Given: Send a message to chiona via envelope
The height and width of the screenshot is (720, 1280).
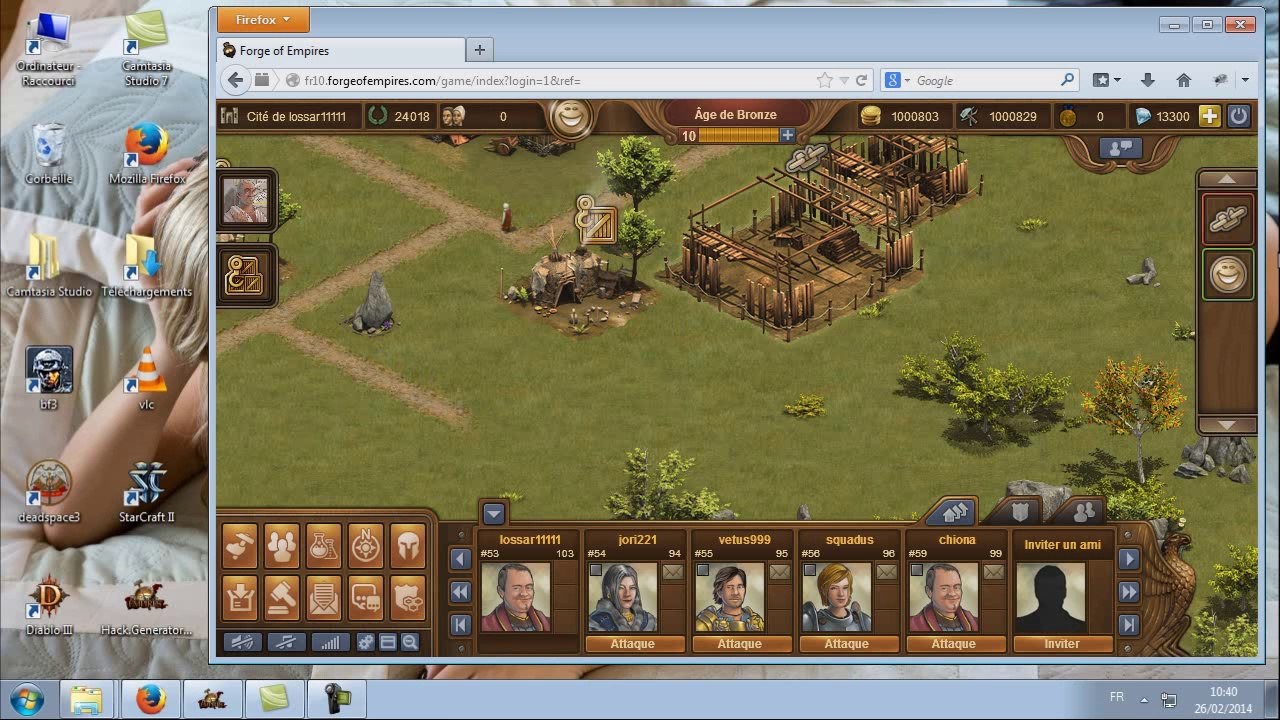Looking at the screenshot, I should point(993,572).
